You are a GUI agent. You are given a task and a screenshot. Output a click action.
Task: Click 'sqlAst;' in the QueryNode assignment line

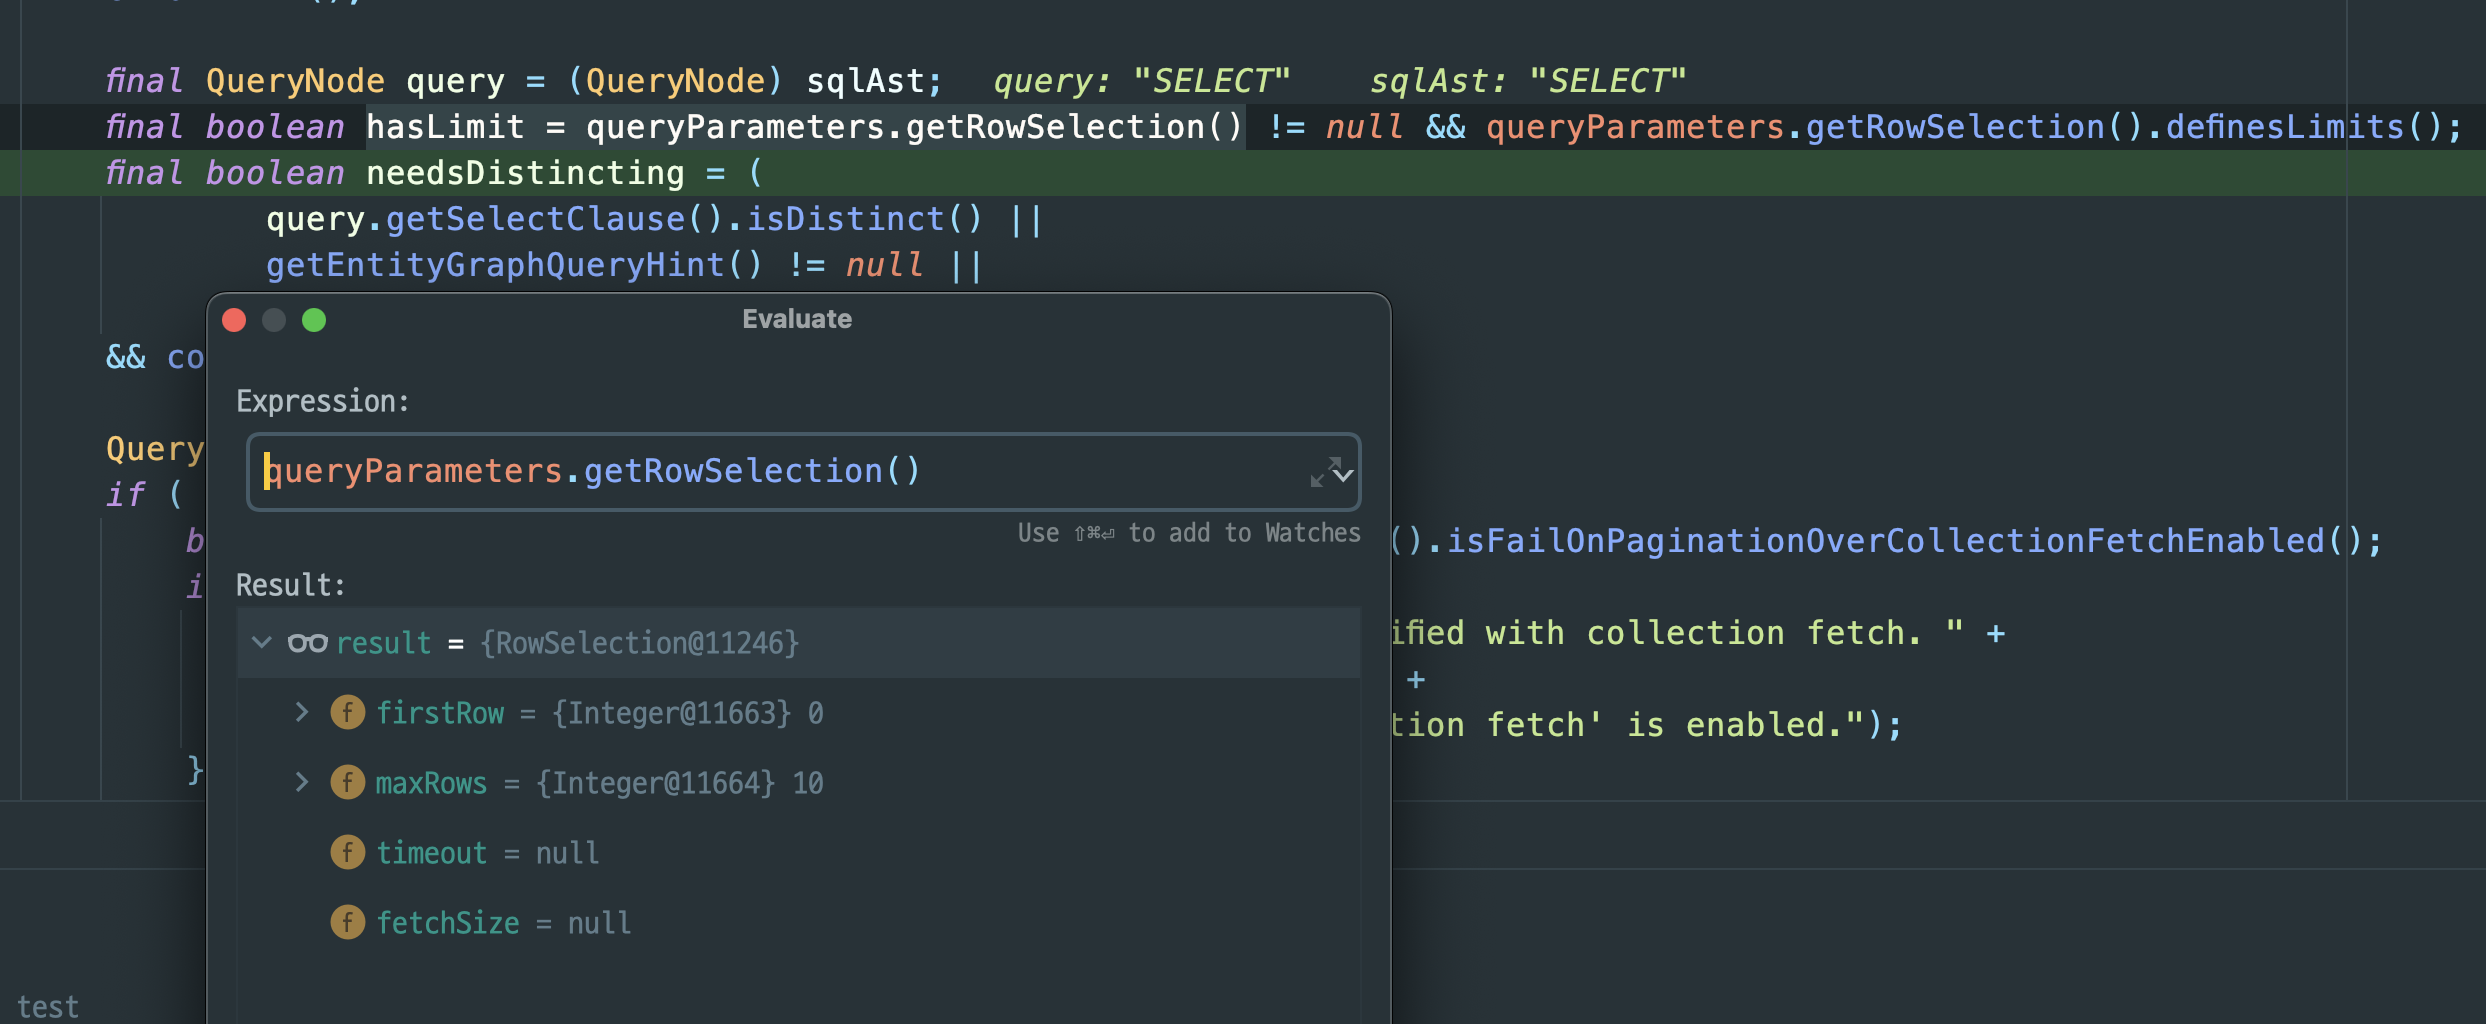pos(874,81)
